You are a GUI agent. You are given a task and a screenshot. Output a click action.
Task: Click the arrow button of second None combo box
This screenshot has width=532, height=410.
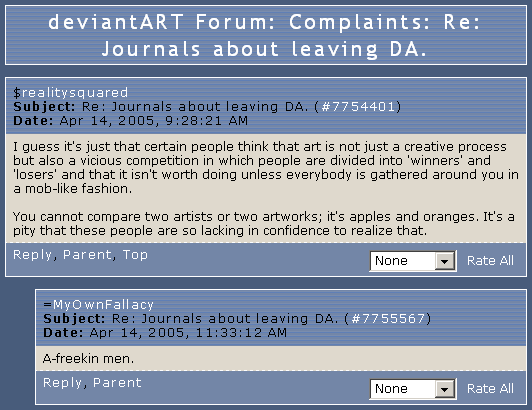[444, 389]
